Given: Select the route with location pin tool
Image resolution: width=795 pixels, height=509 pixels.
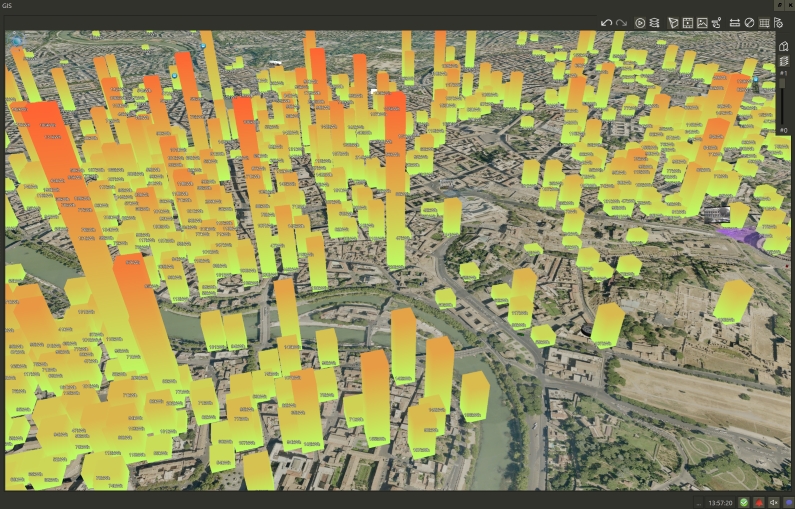Looking at the screenshot, I should click(x=717, y=23).
